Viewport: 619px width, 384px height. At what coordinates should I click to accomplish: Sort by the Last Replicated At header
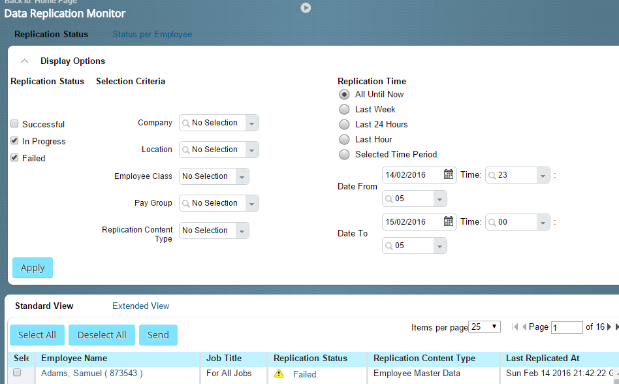(559, 358)
